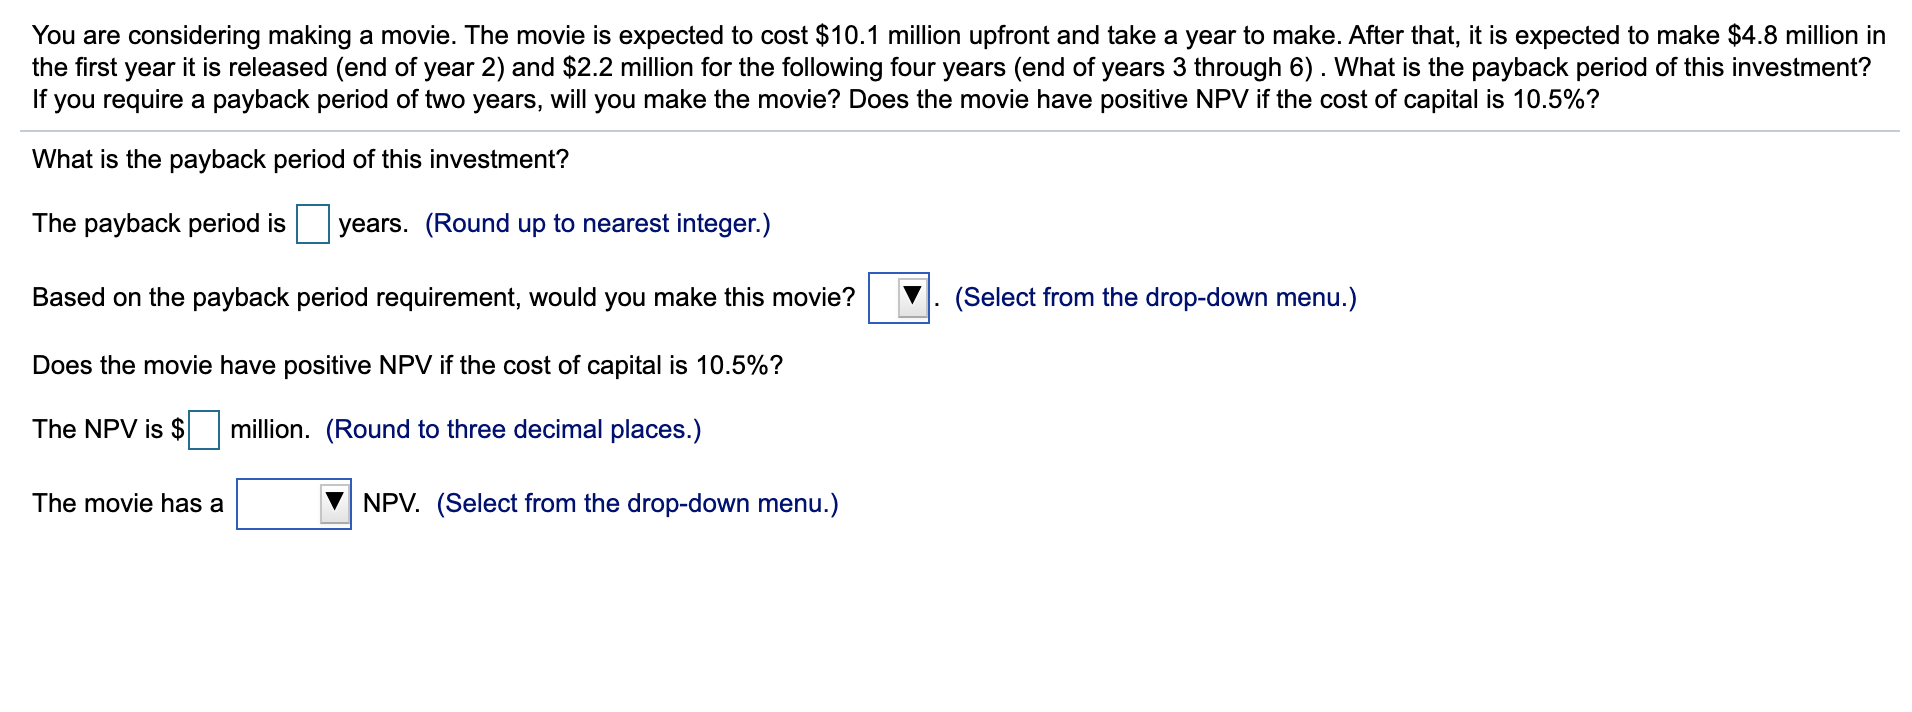The height and width of the screenshot is (712, 1912).
Task: Click the phrase The payback period is
Action: pyautogui.click(x=157, y=224)
